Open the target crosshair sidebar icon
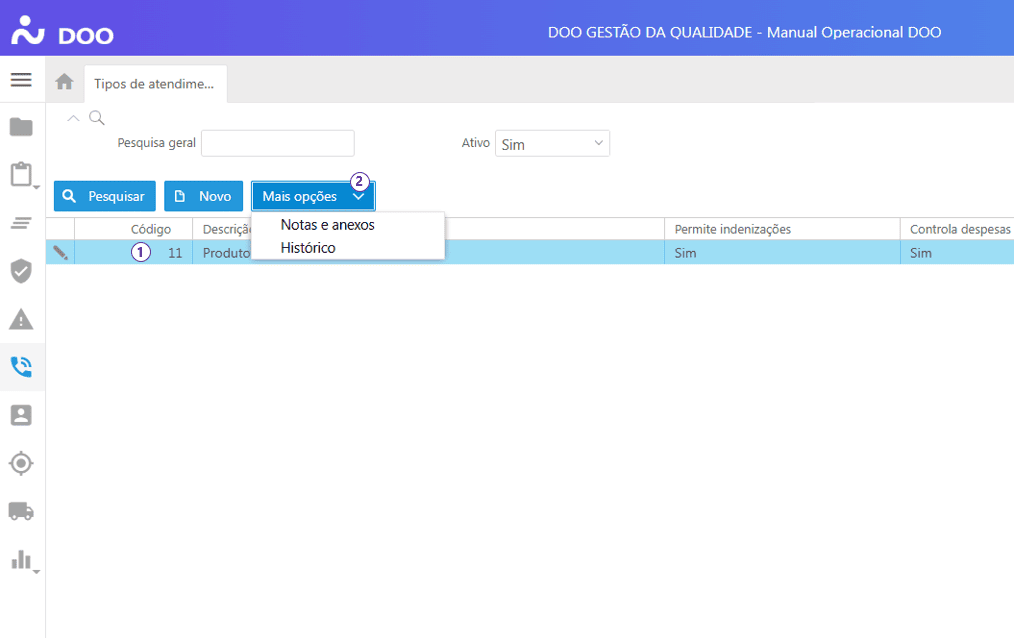 point(21,463)
